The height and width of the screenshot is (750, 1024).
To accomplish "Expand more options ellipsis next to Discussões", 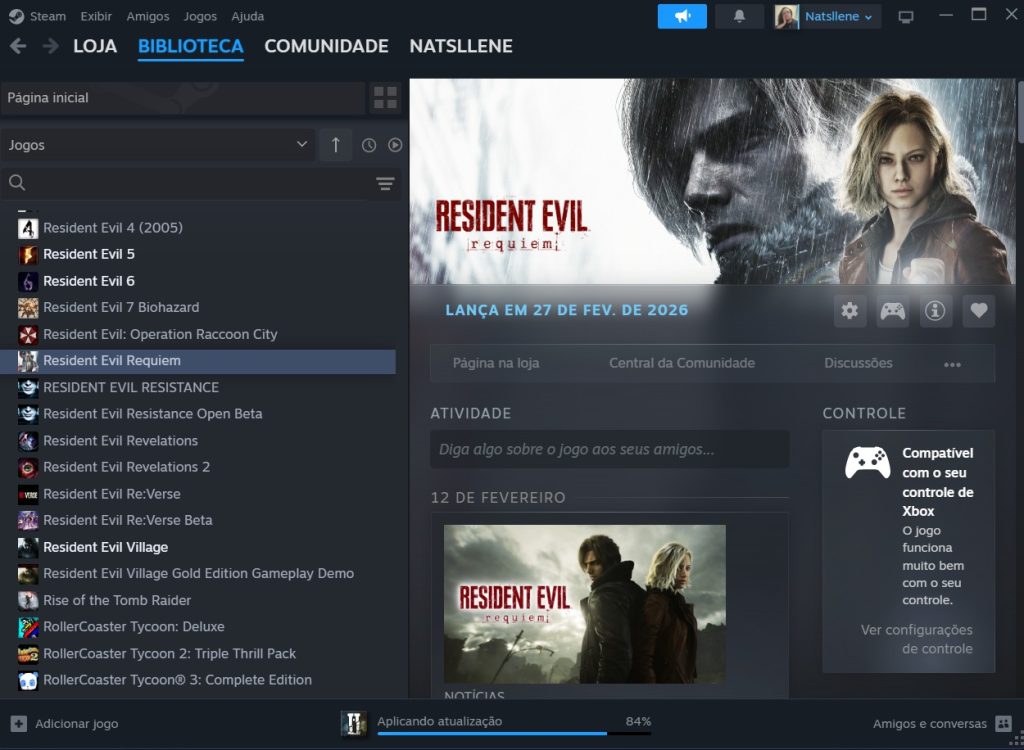I will [x=952, y=364].
